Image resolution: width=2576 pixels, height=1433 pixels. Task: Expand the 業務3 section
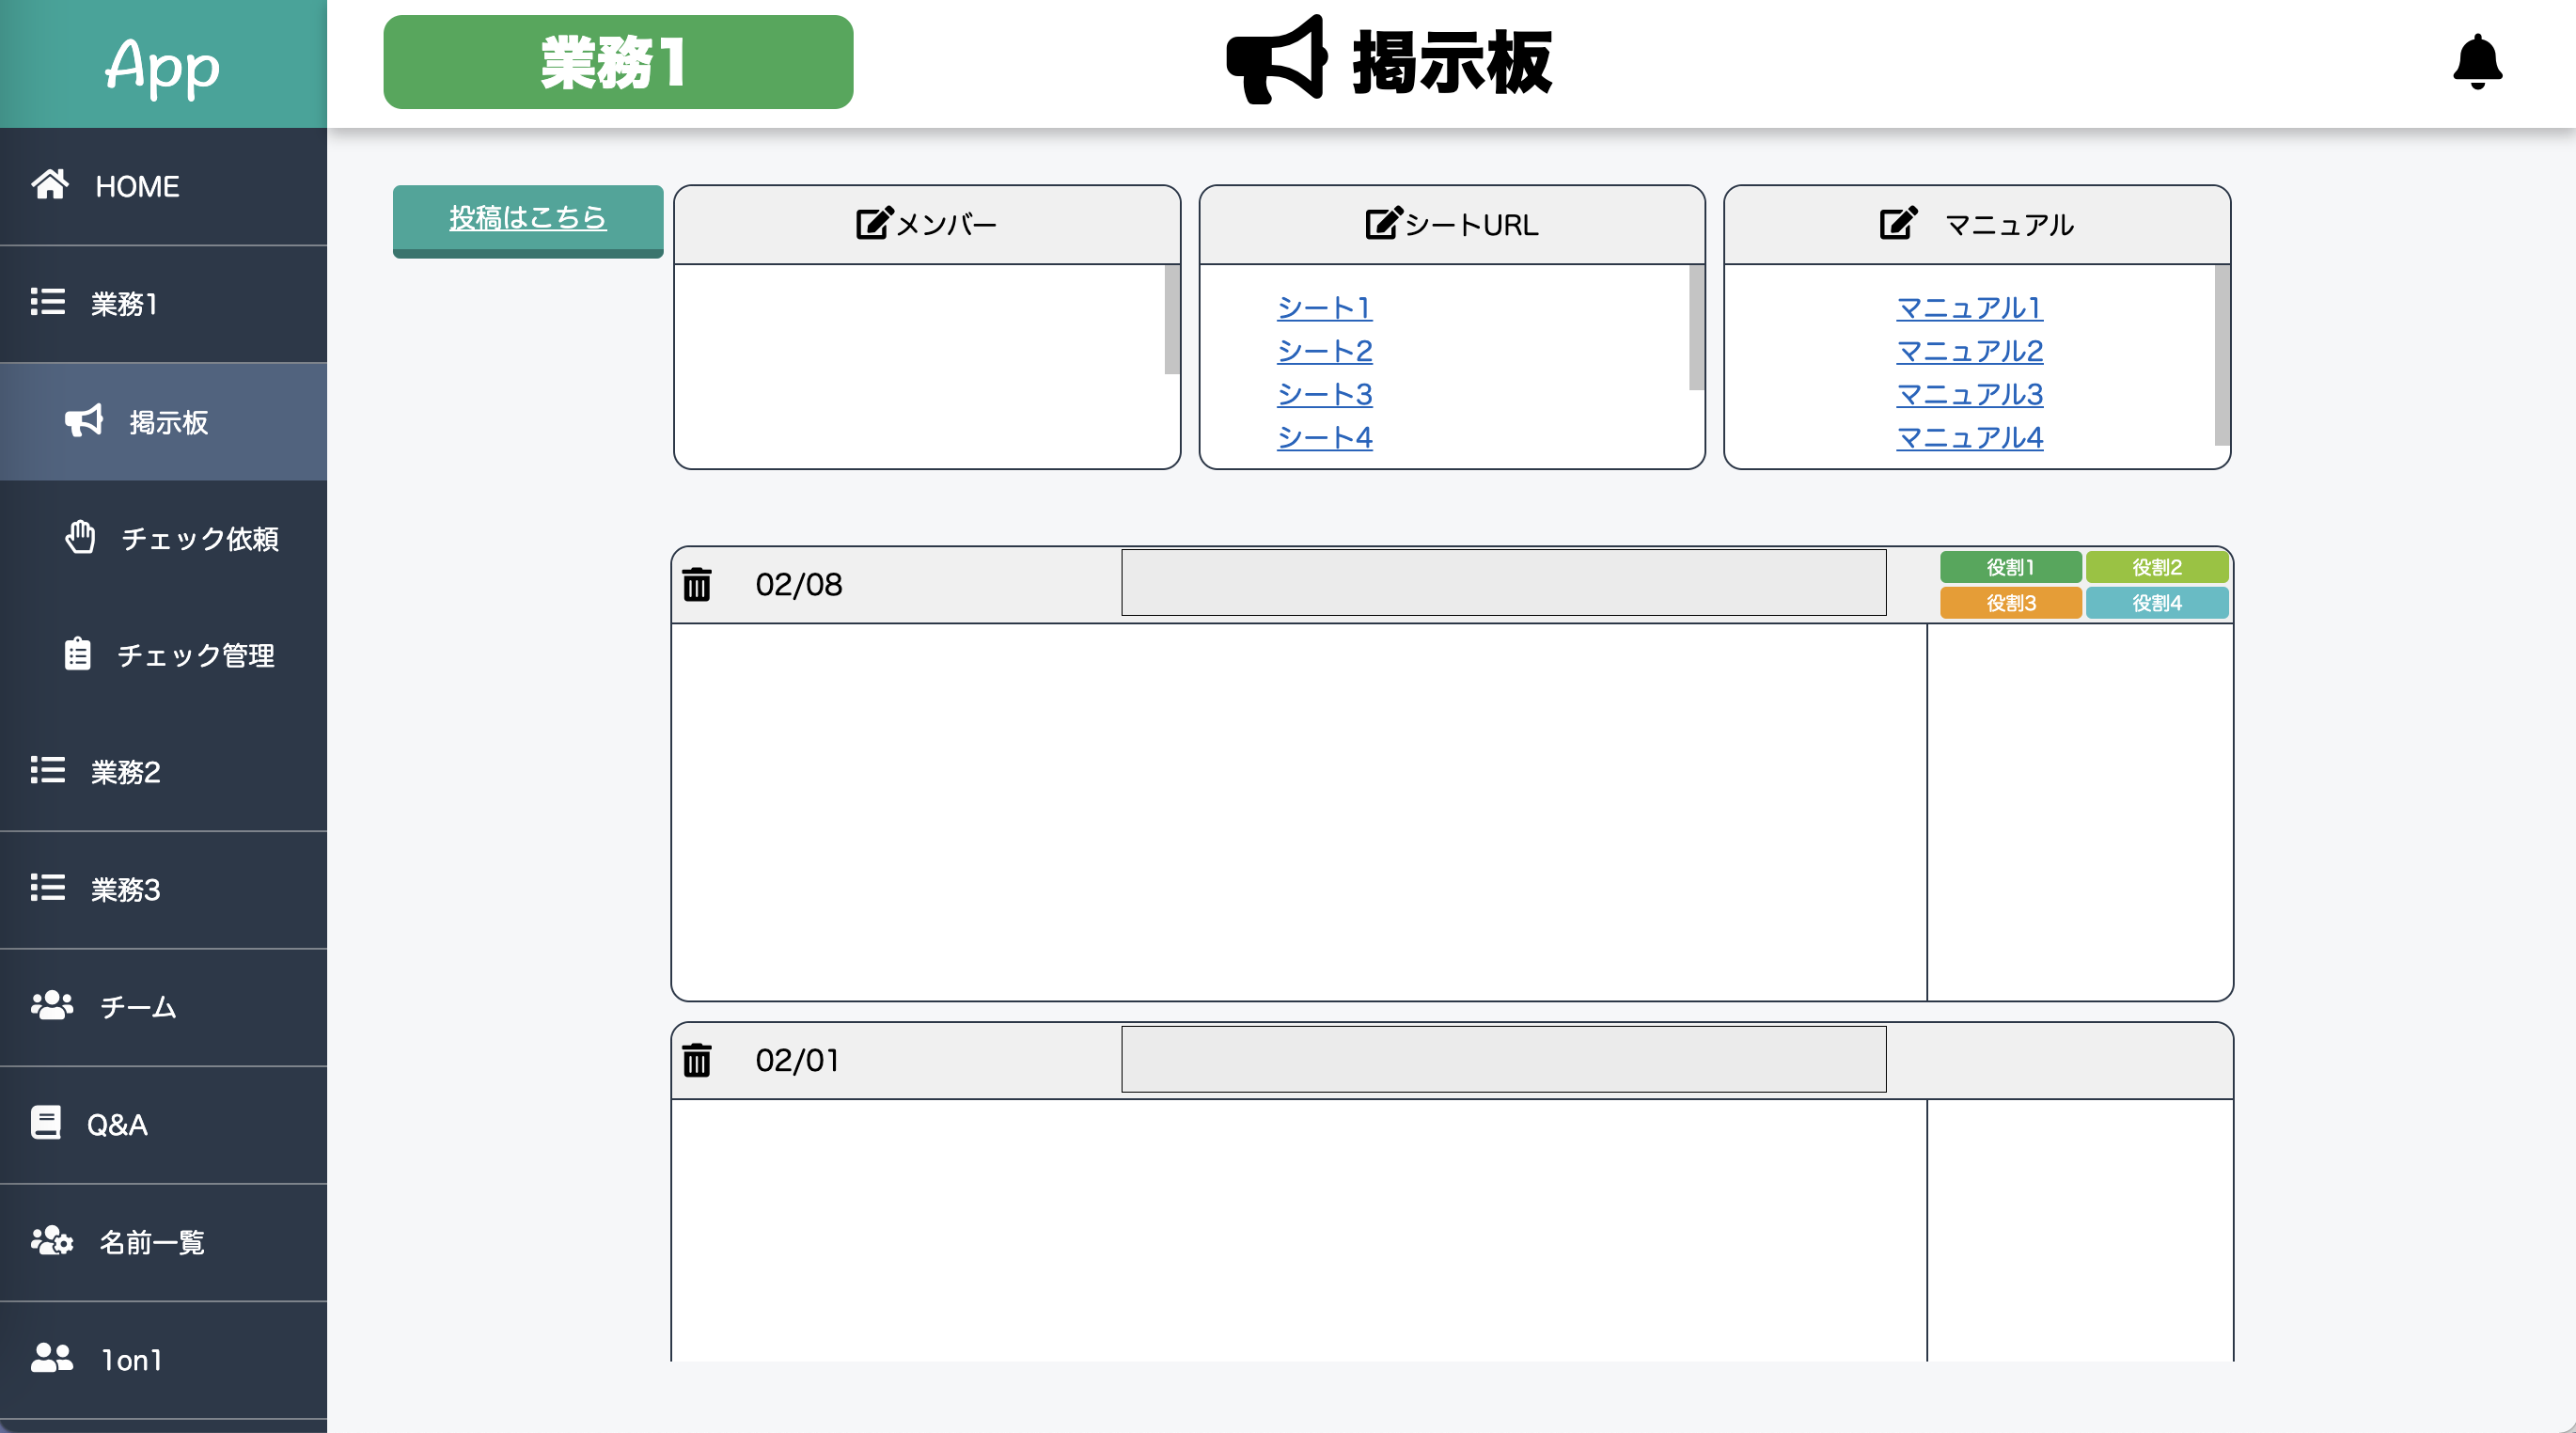(124, 890)
